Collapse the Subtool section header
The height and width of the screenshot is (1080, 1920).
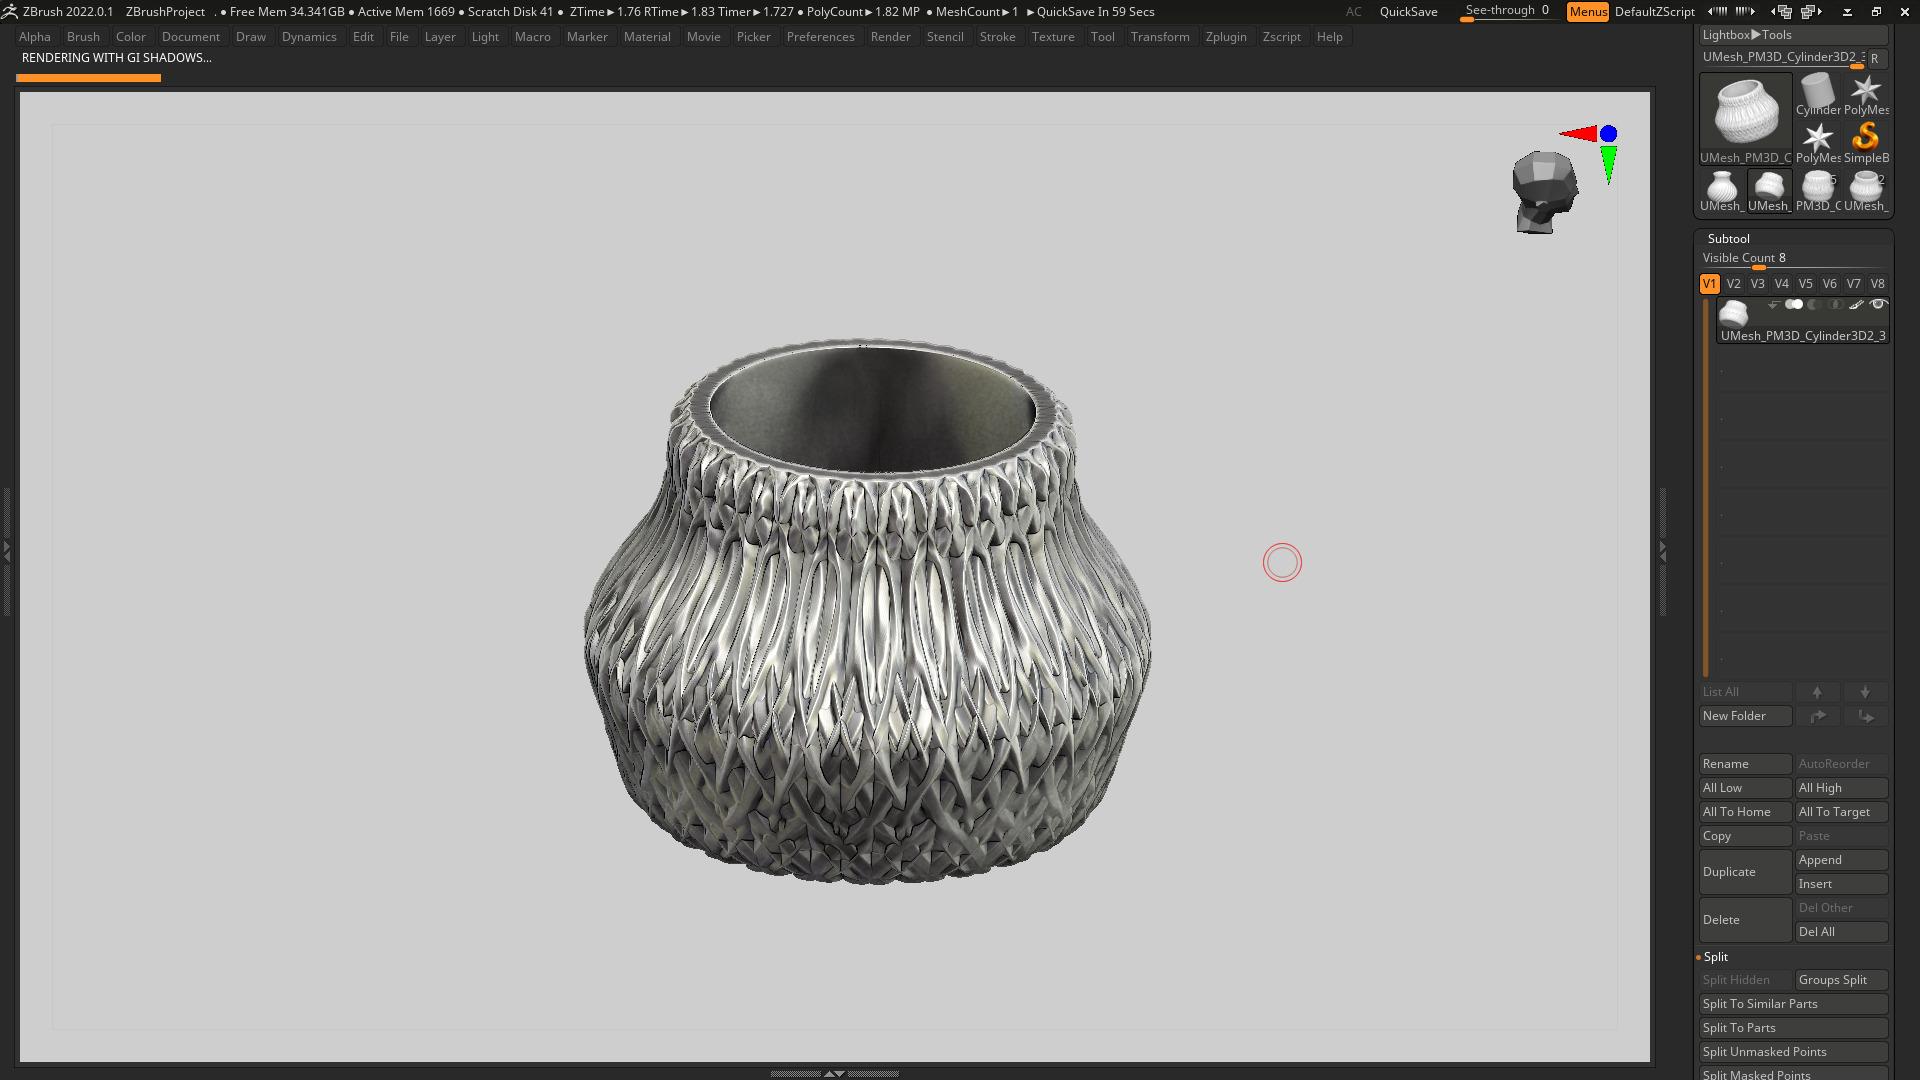coord(1728,239)
